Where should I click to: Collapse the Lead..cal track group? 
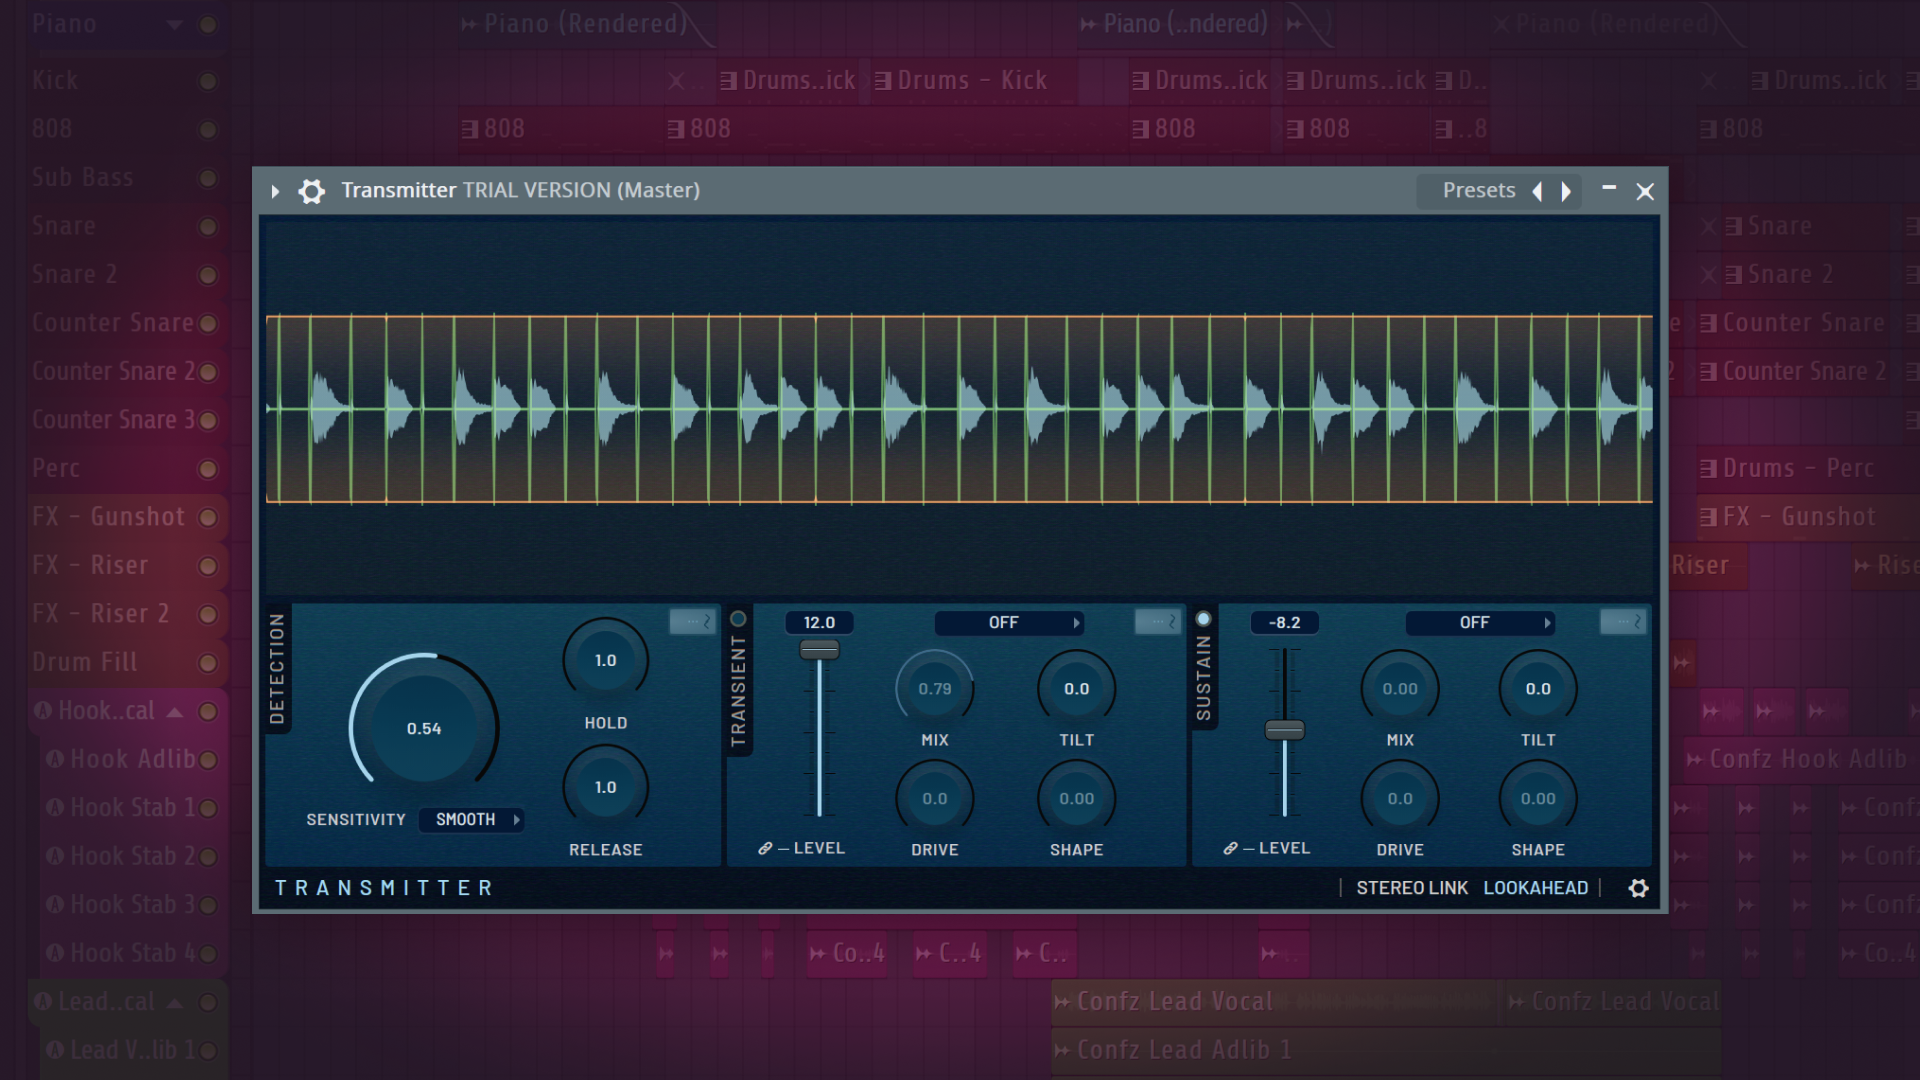[x=175, y=1002]
